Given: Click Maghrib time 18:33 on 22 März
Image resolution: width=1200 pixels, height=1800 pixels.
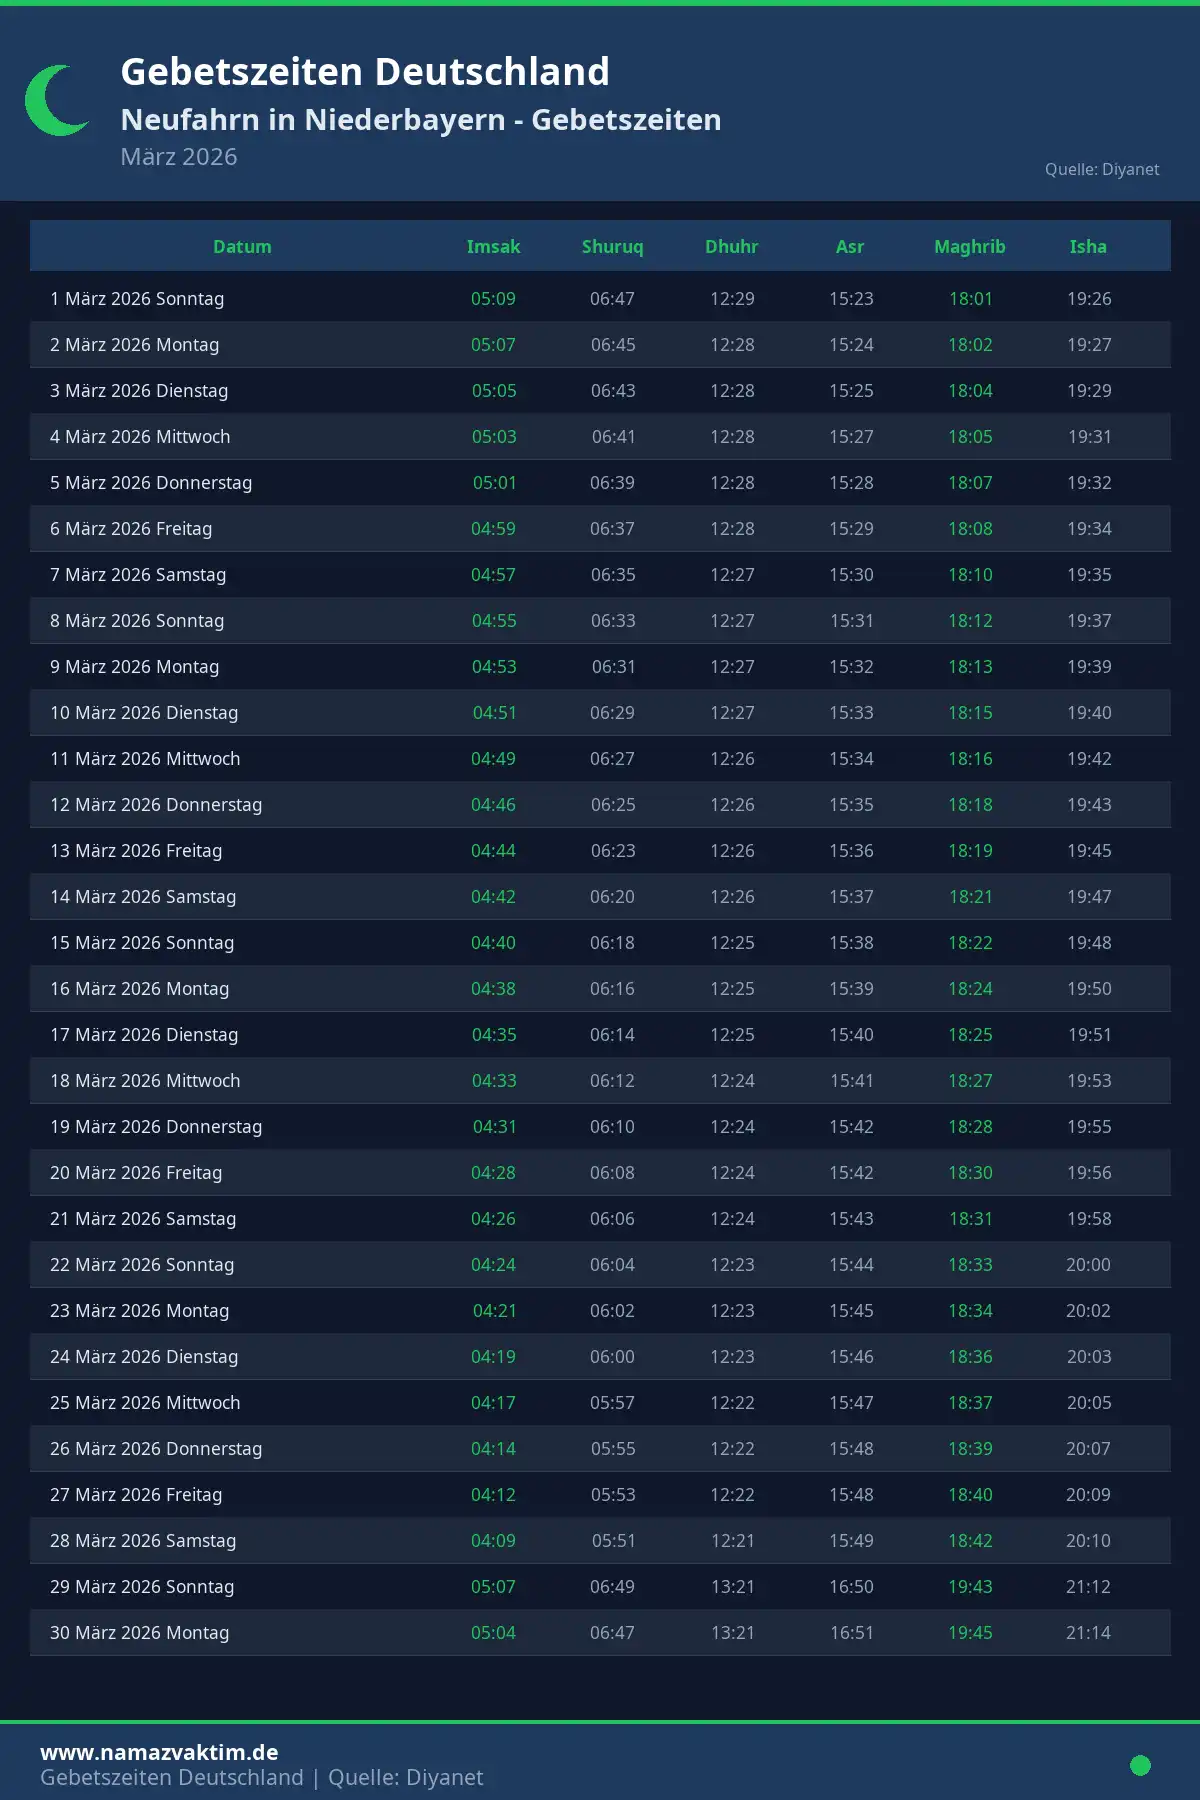Looking at the screenshot, I should coord(970,1265).
